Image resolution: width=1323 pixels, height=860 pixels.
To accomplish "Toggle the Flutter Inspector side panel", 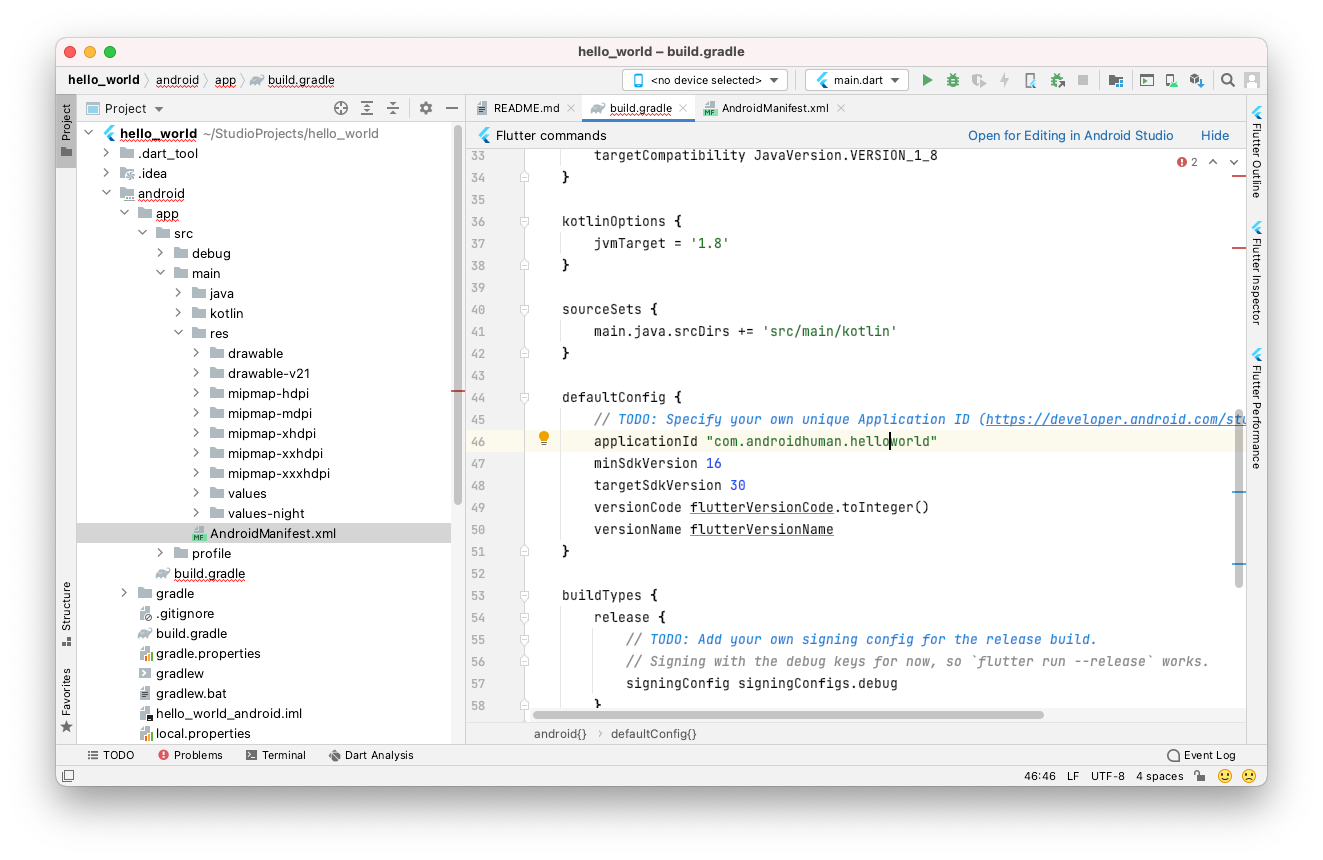I will pos(1257,272).
